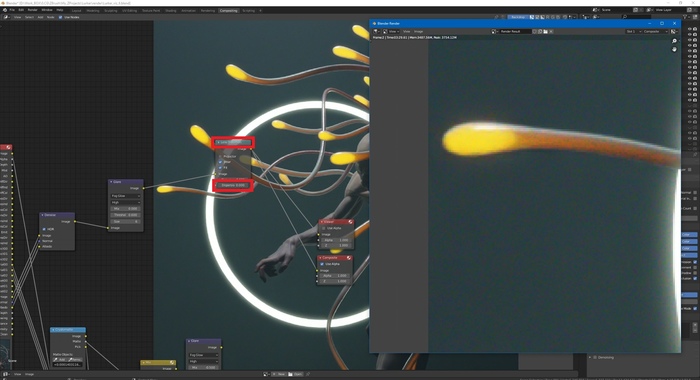Adjust the Threshold slider in upper Glare node
This screenshot has height=380, width=700.
click(x=125, y=215)
